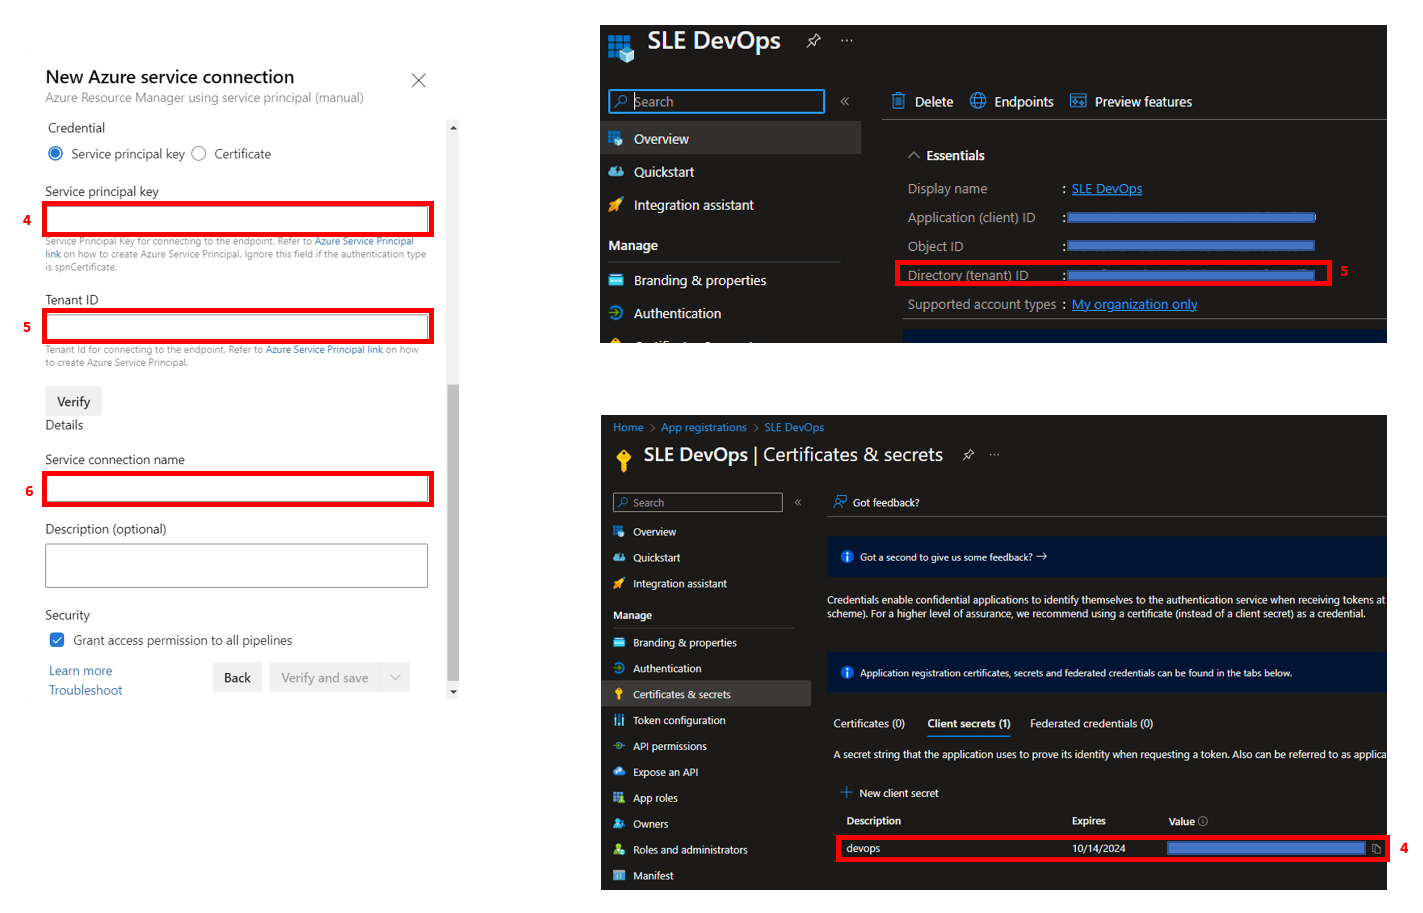Click the Back button

[x=237, y=677]
